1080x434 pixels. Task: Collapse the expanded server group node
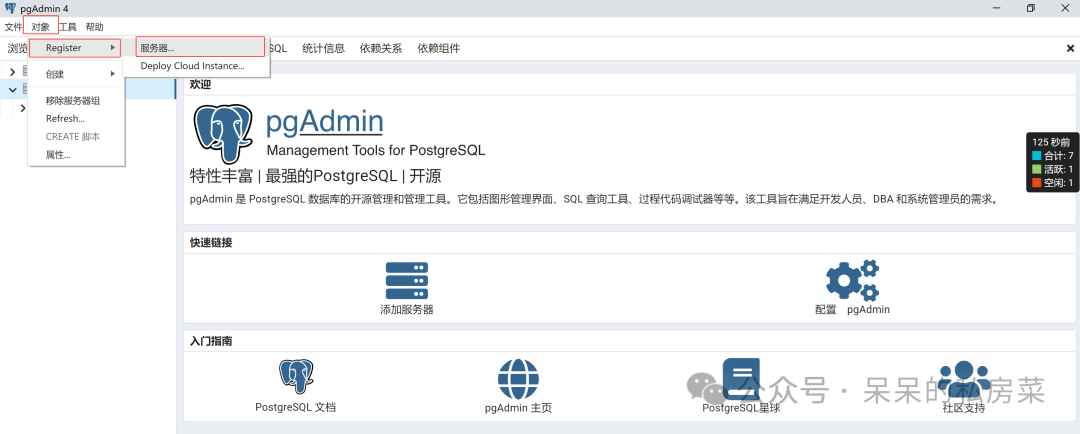coord(12,90)
